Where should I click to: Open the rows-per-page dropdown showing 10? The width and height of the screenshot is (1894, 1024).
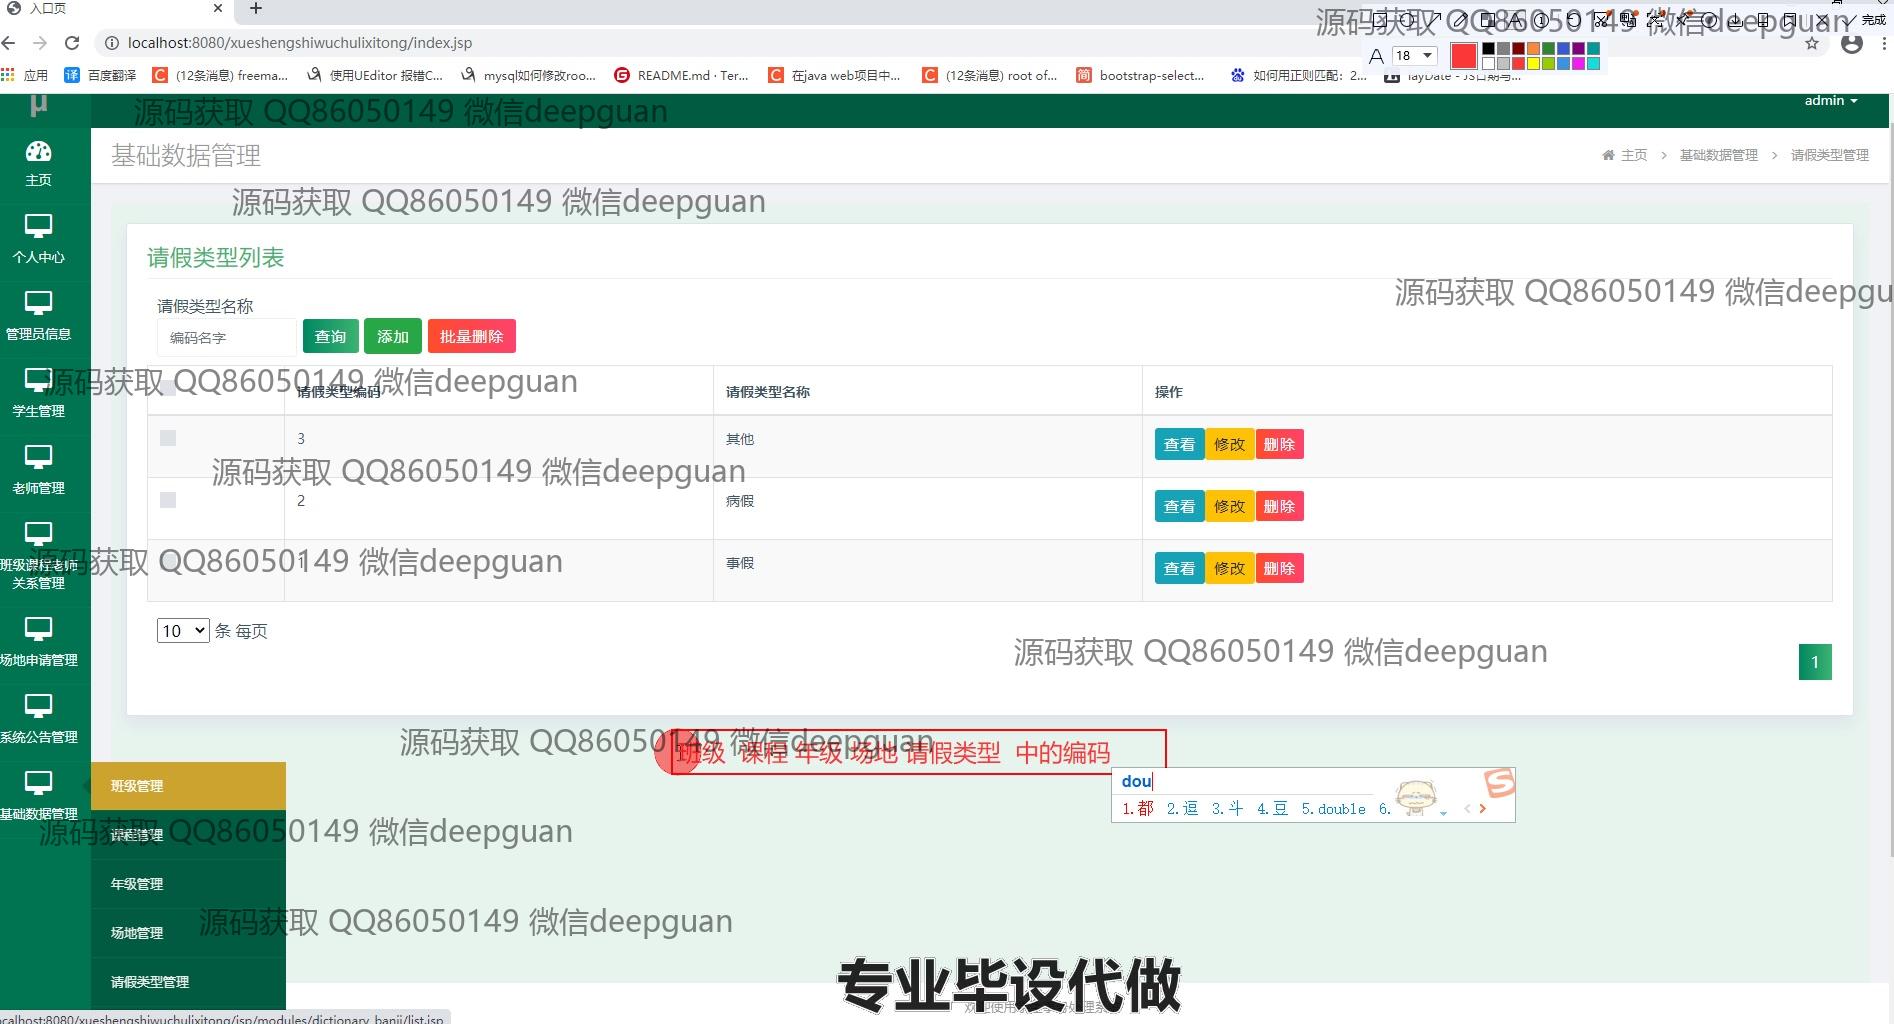[x=183, y=631]
